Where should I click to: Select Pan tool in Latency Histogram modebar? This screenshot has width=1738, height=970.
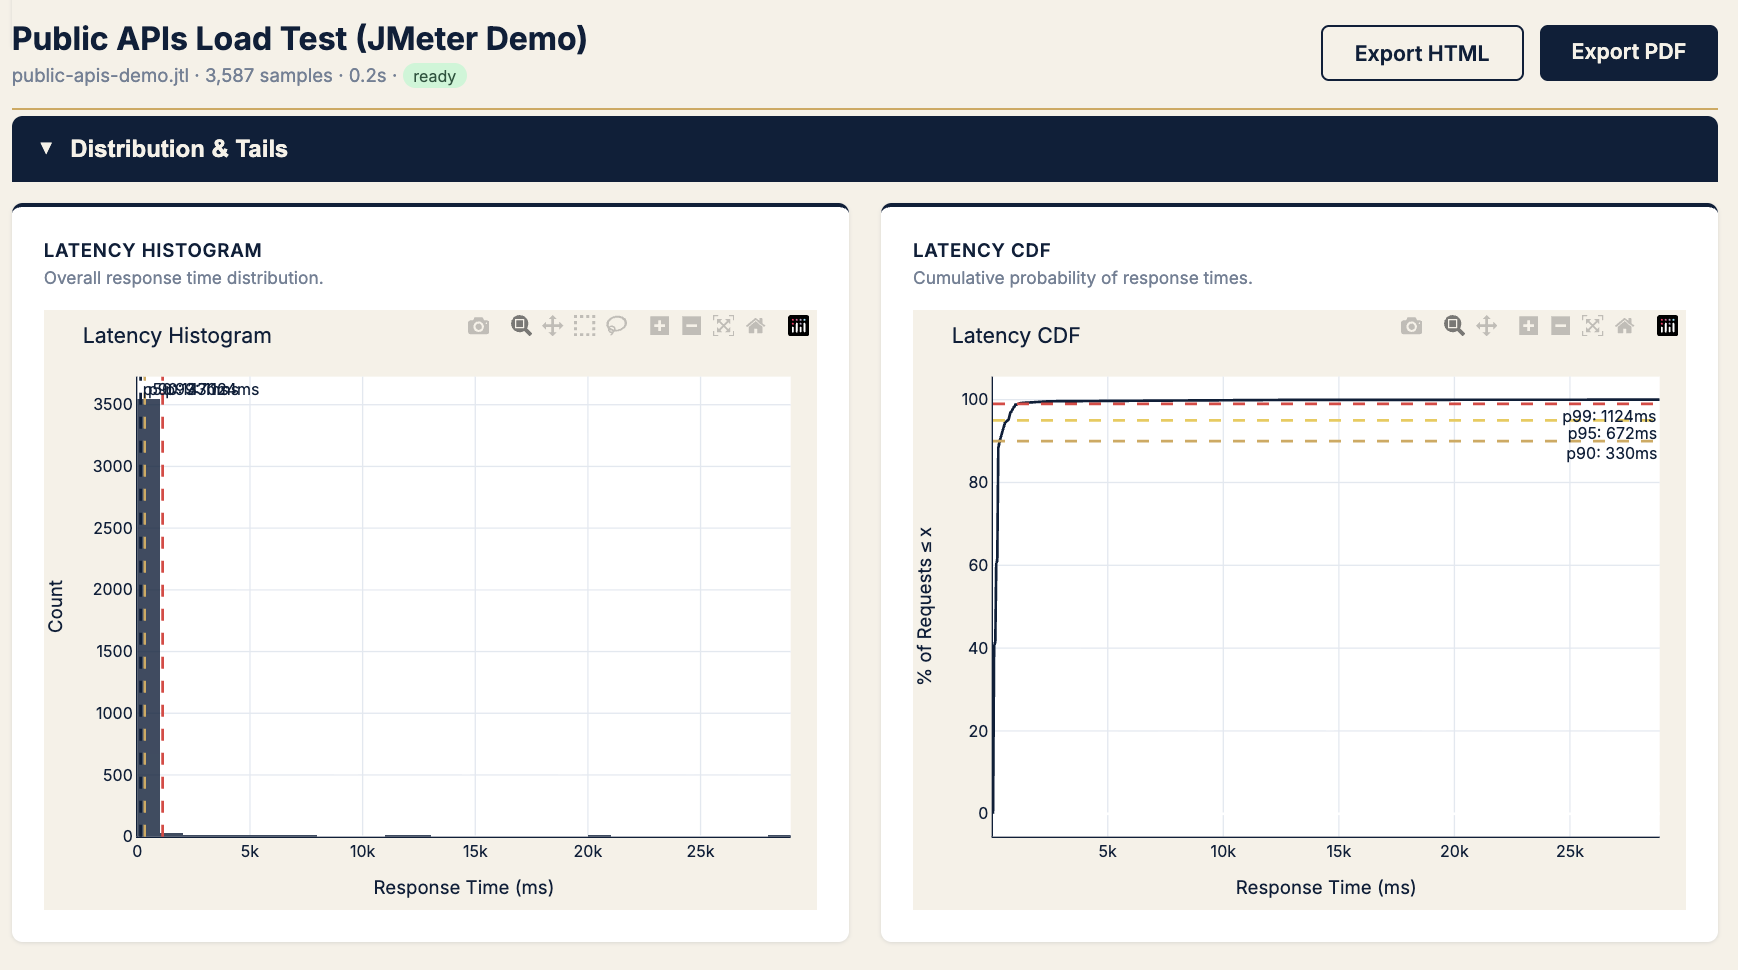[552, 326]
